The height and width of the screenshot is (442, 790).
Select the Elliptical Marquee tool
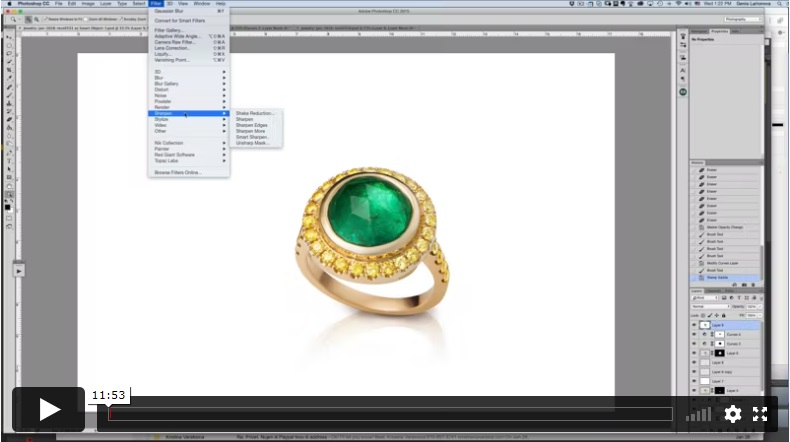point(9,45)
